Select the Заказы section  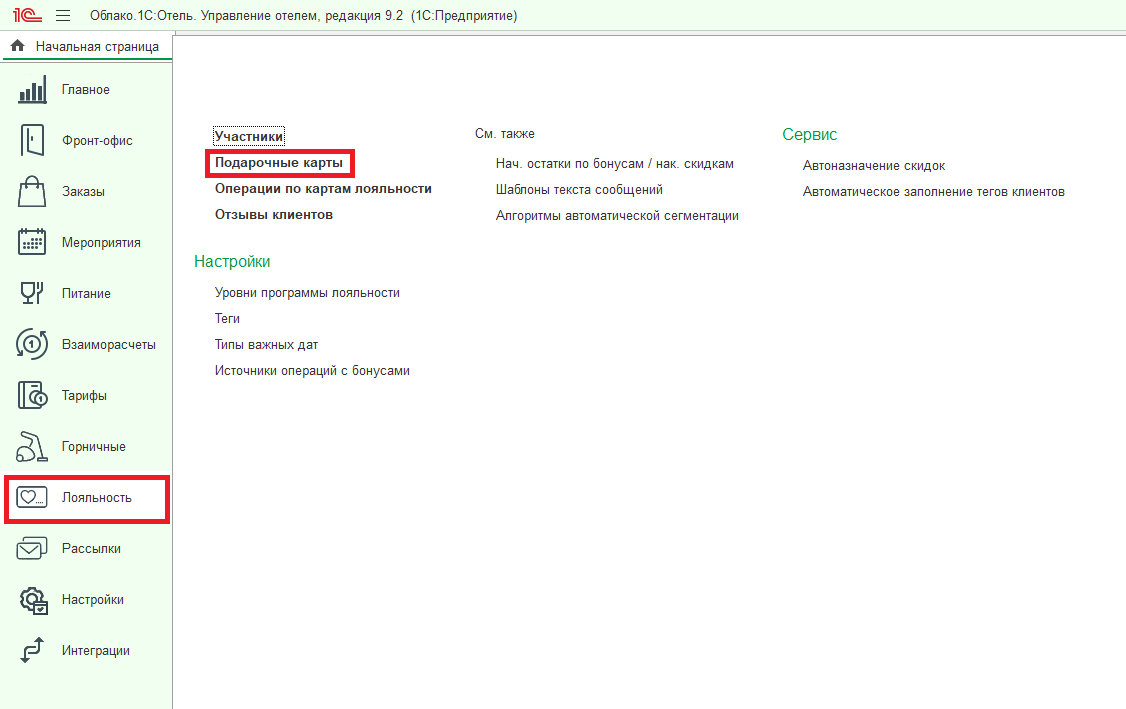click(x=83, y=192)
